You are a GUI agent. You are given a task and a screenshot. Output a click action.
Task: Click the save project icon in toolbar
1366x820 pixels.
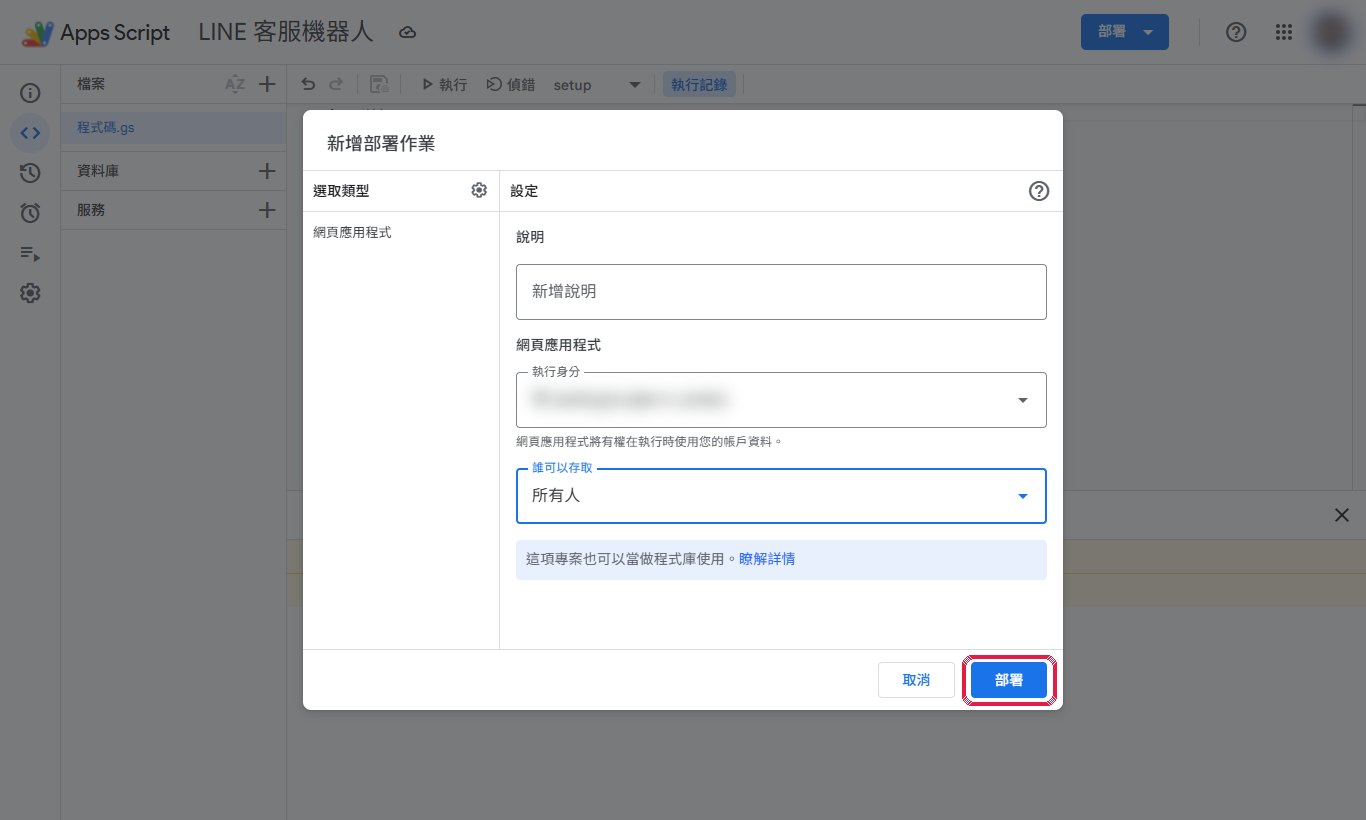(380, 85)
